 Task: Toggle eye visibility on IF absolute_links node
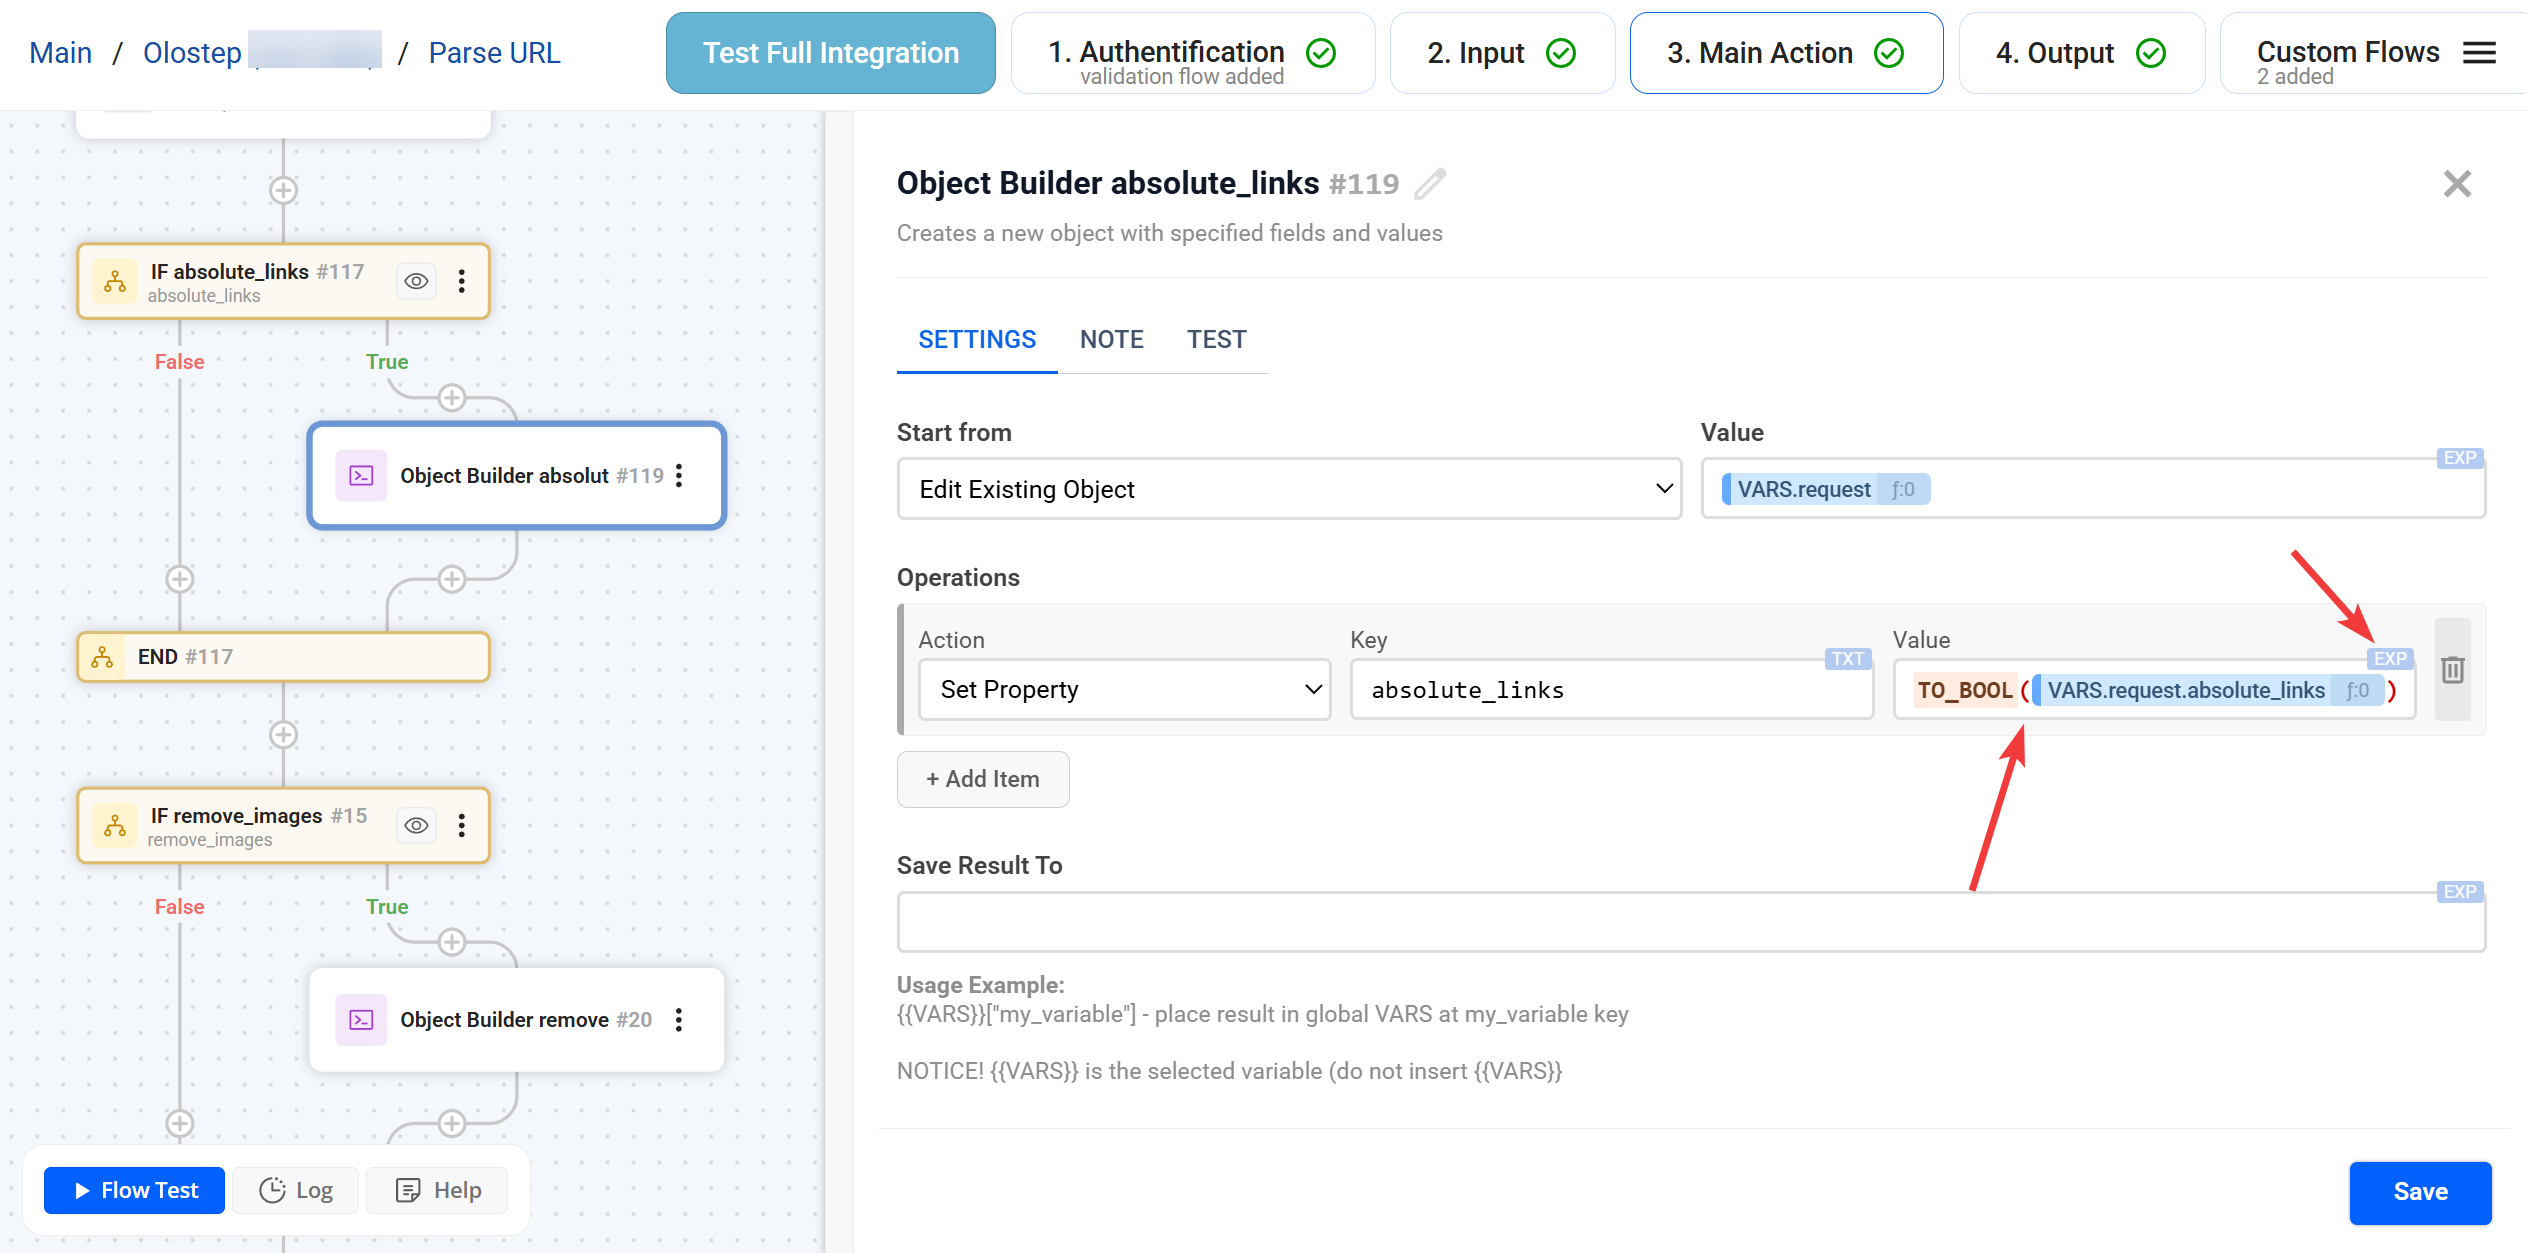[x=416, y=281]
